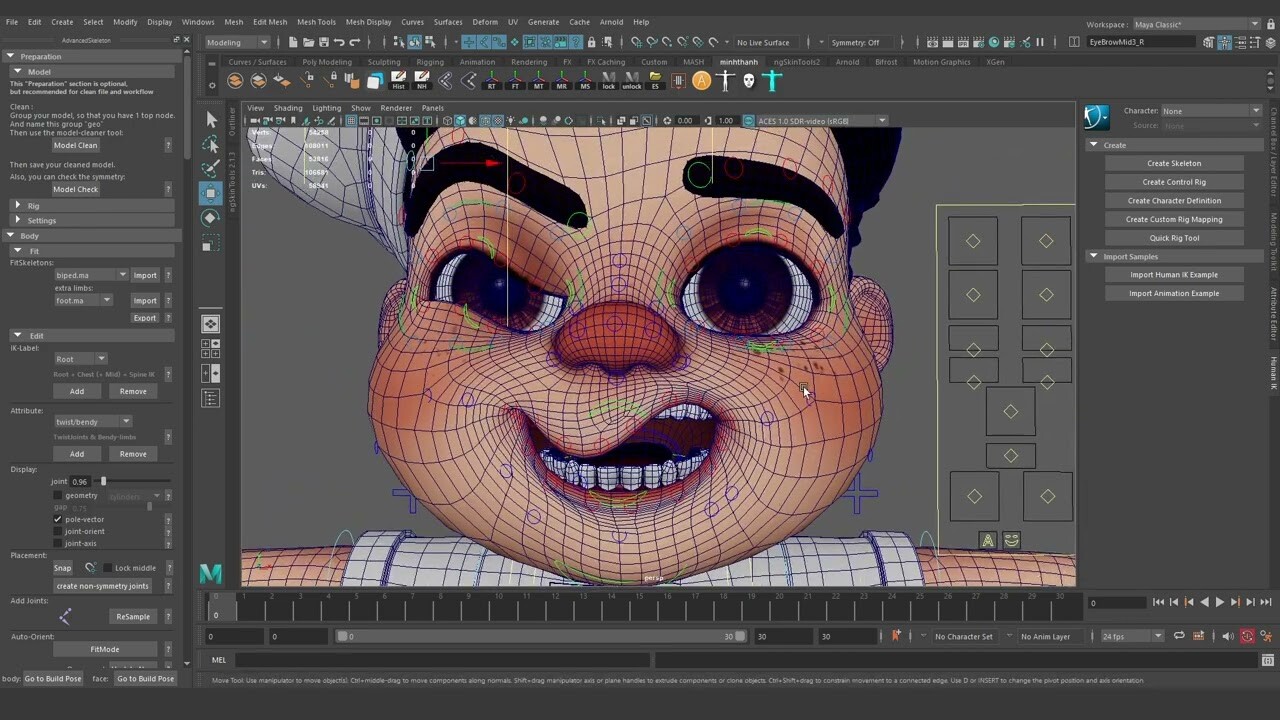The height and width of the screenshot is (720, 1280).
Task: Open the twist/bendy Attribute dropdown
Action: pyautogui.click(x=126, y=421)
